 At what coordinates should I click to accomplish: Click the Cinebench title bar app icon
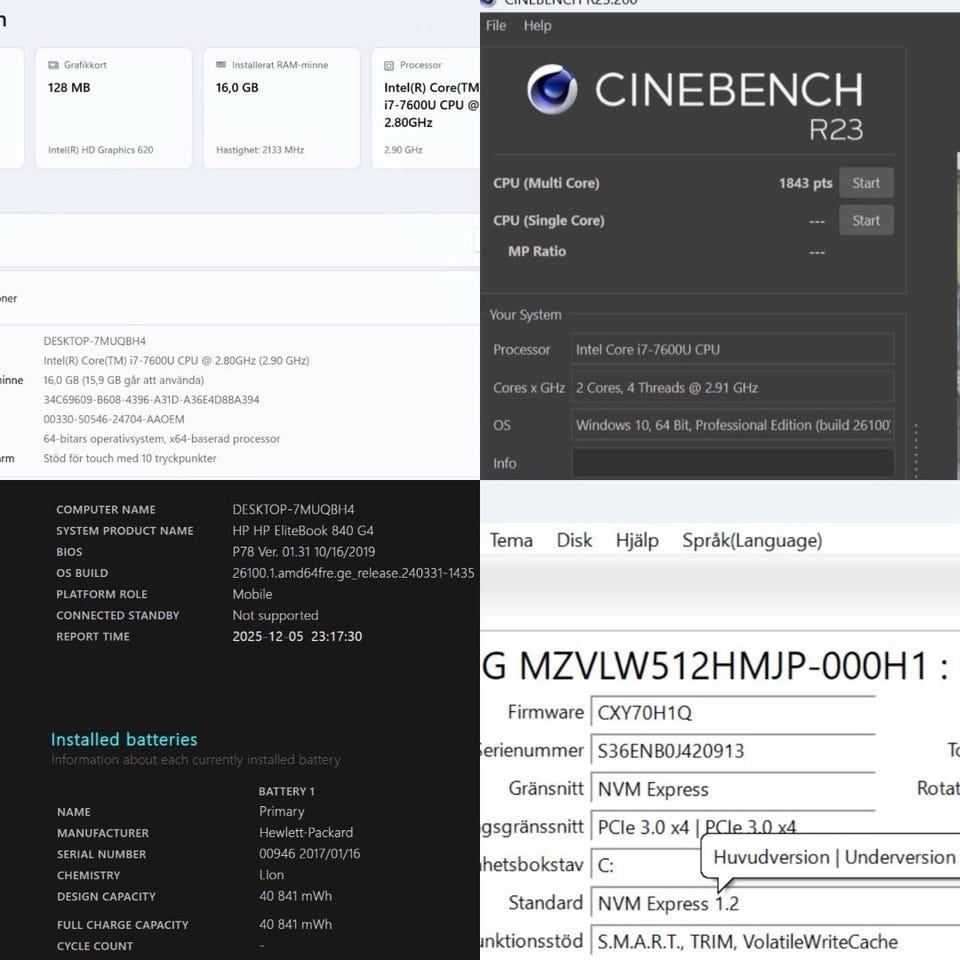pos(488,3)
